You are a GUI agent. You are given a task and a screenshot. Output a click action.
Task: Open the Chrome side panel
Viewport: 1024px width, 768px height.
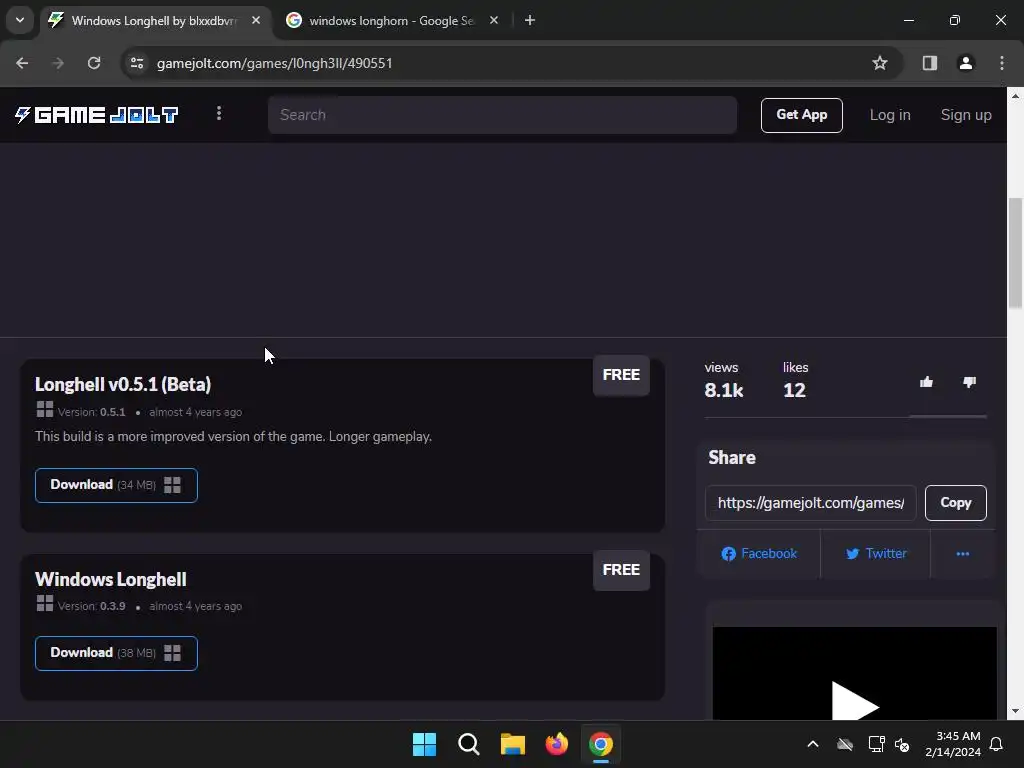coord(930,63)
